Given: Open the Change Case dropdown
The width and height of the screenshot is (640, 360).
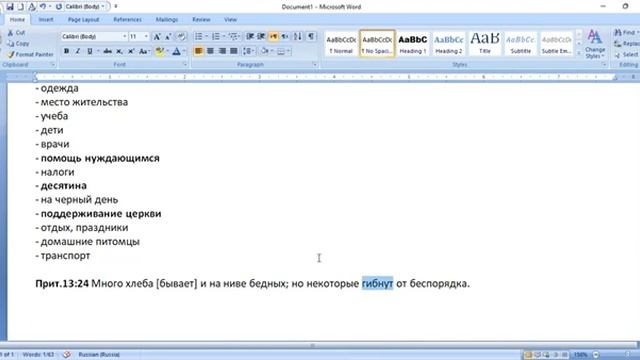Looking at the screenshot, I should tap(144, 51).
